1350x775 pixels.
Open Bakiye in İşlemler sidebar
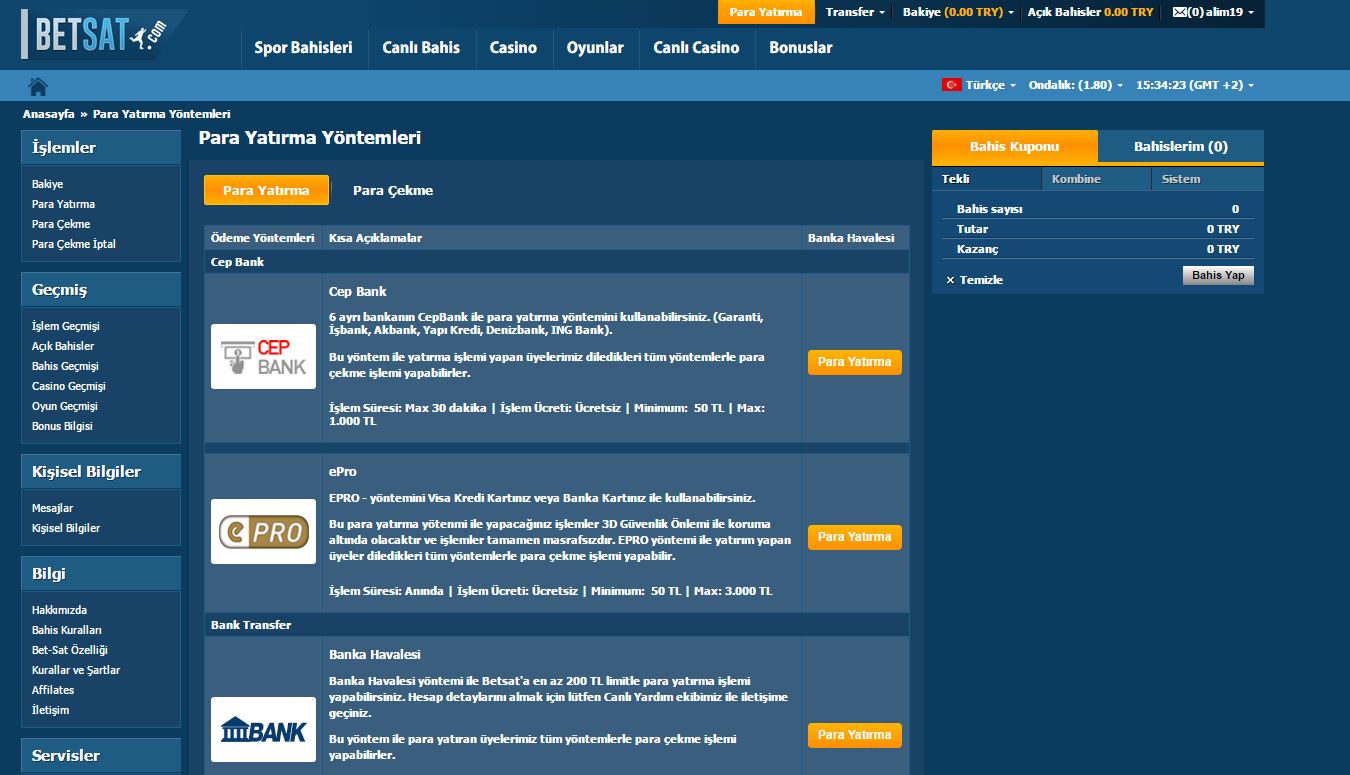(x=47, y=184)
